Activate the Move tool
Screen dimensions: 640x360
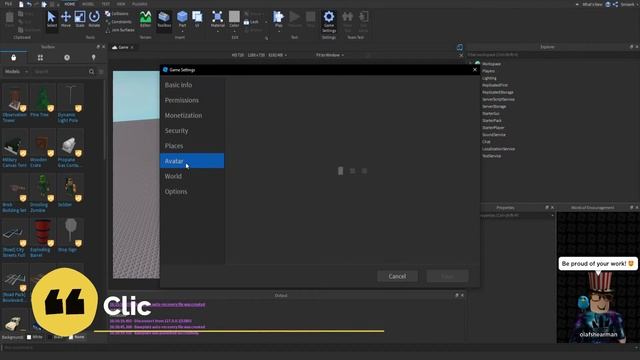[66, 19]
